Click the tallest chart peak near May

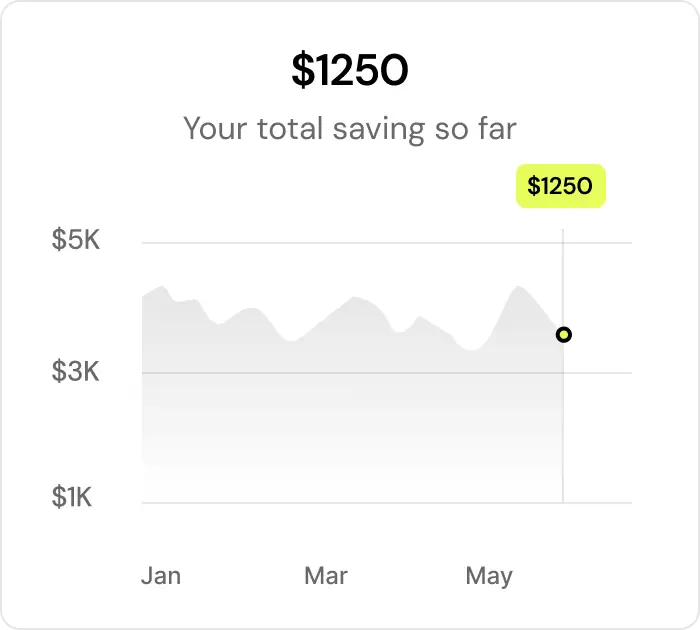click(518, 289)
